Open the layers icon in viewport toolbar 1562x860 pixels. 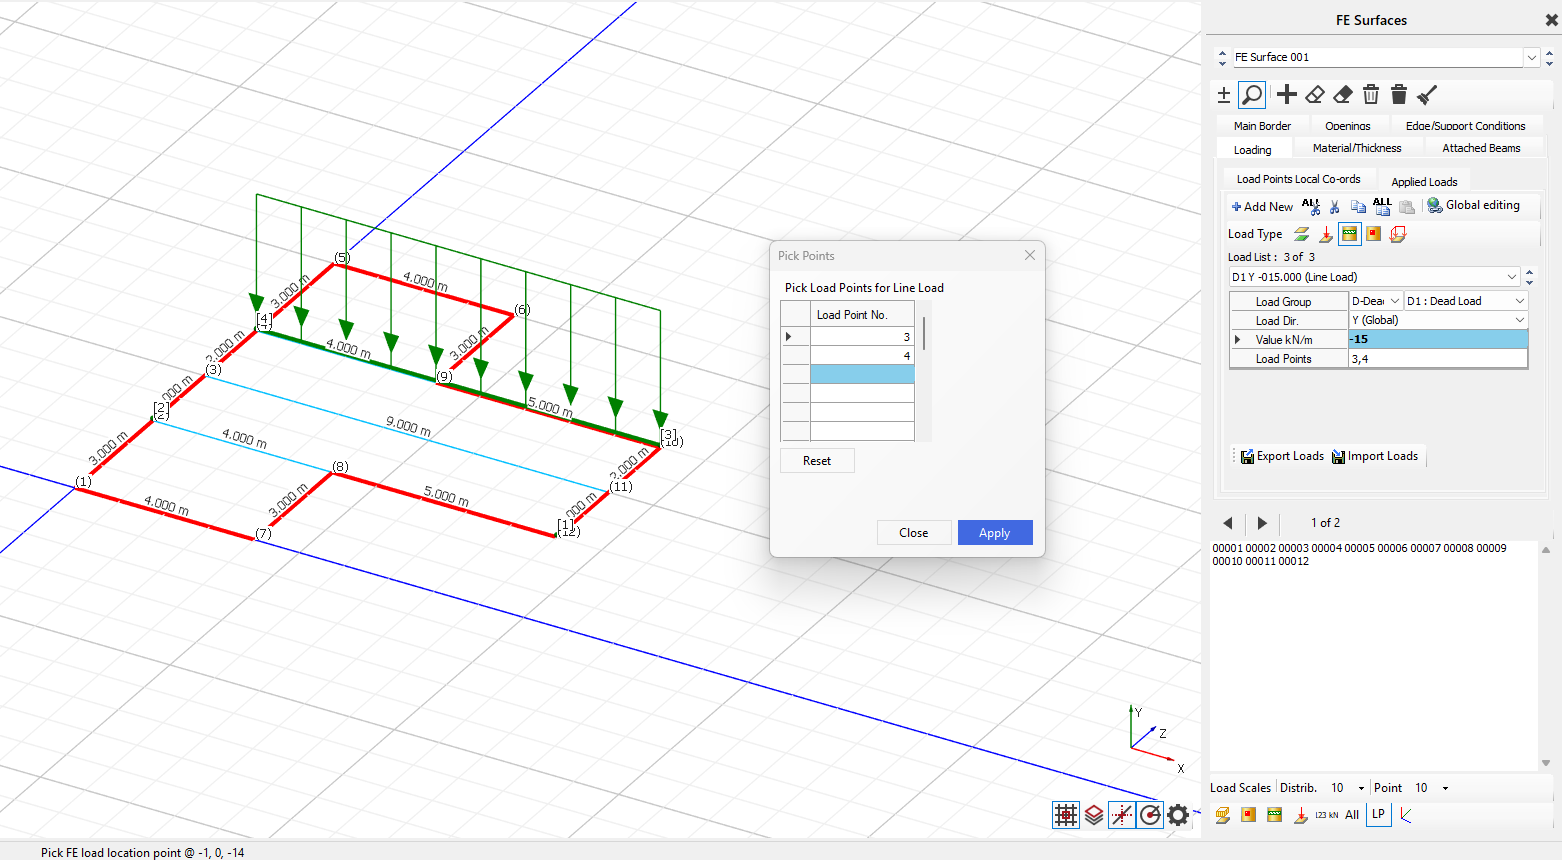click(1094, 815)
